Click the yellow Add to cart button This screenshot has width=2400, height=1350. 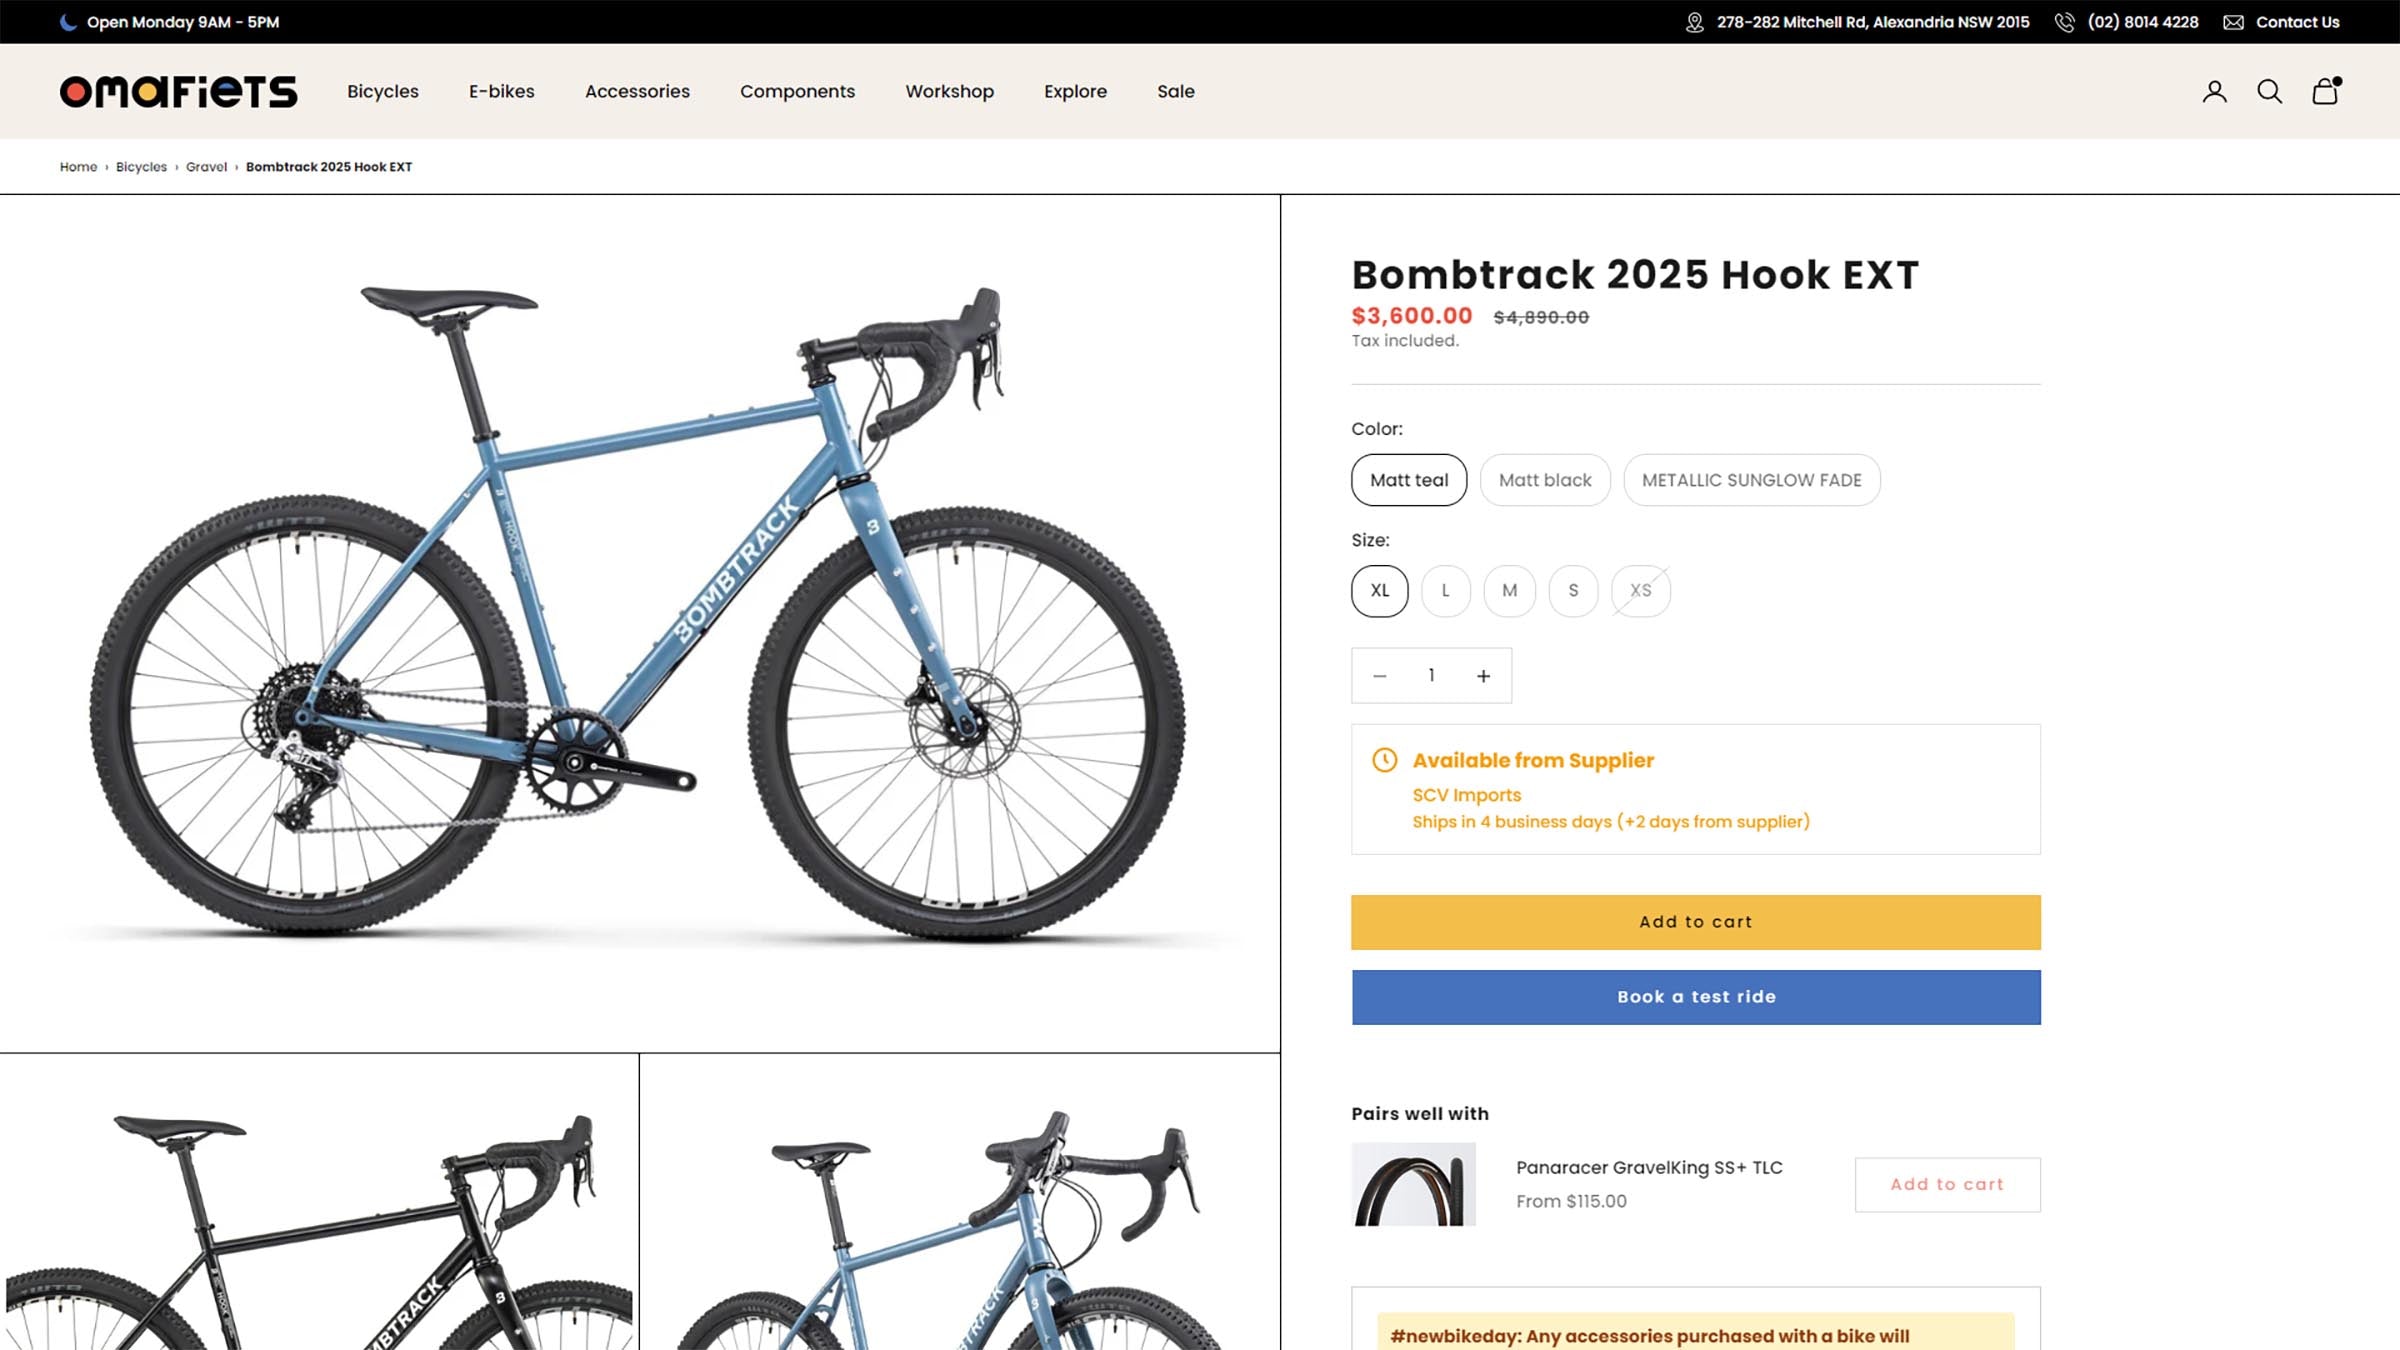[x=1695, y=922]
